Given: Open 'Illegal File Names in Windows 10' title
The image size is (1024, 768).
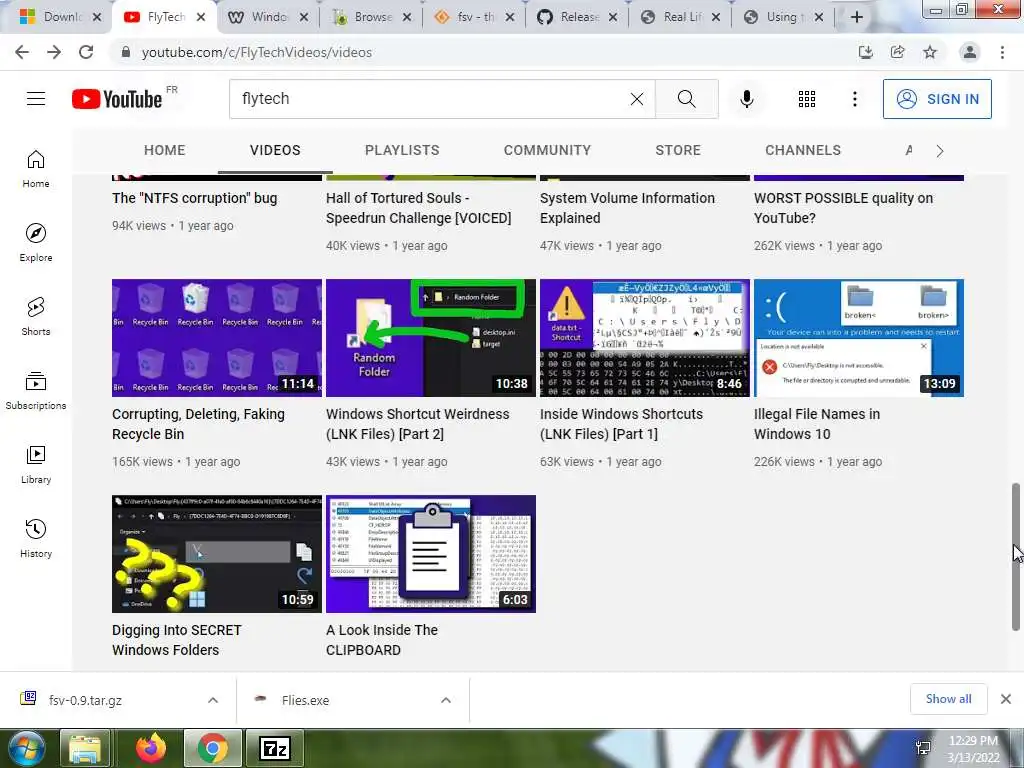Looking at the screenshot, I should pos(816,424).
